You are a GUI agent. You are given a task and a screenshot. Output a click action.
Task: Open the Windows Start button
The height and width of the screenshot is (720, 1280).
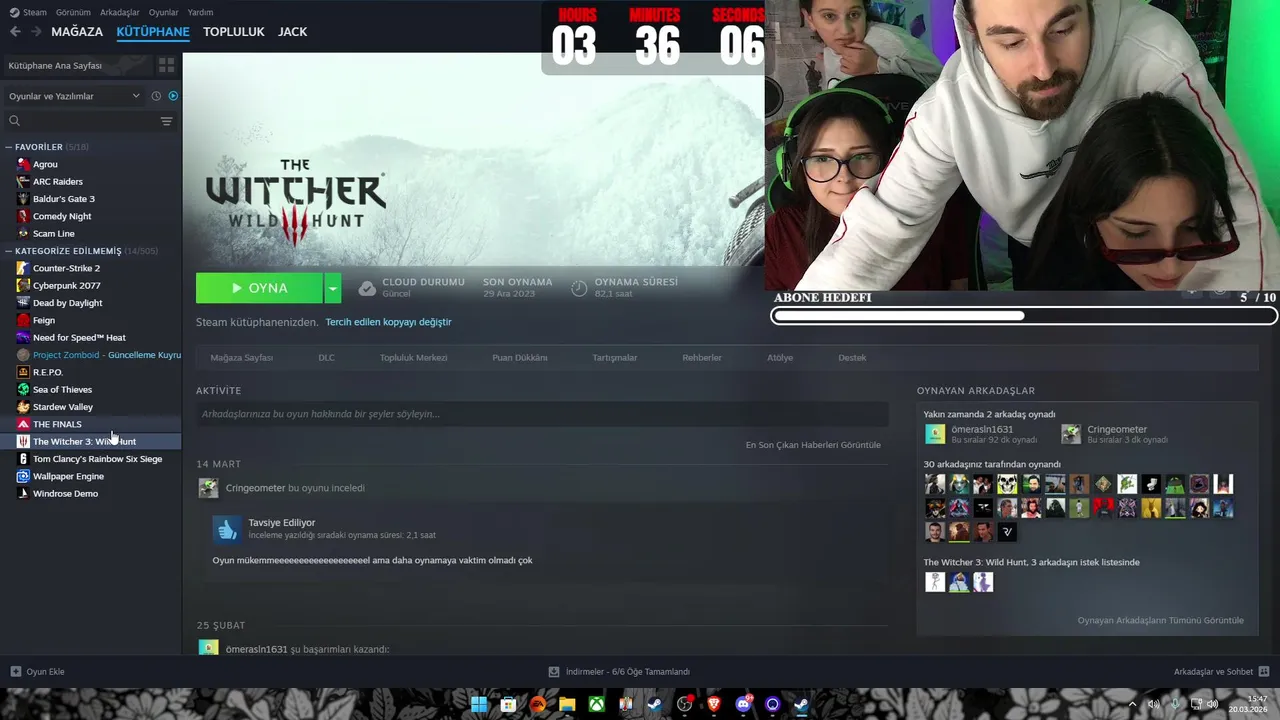pyautogui.click(x=479, y=704)
